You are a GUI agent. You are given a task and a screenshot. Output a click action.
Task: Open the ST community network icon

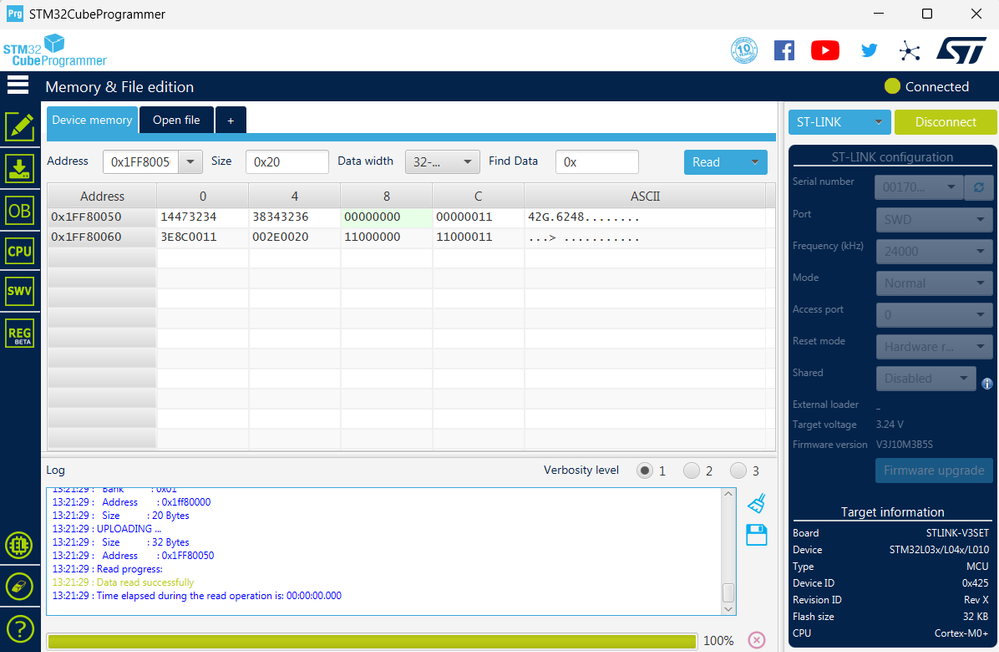(x=909, y=51)
